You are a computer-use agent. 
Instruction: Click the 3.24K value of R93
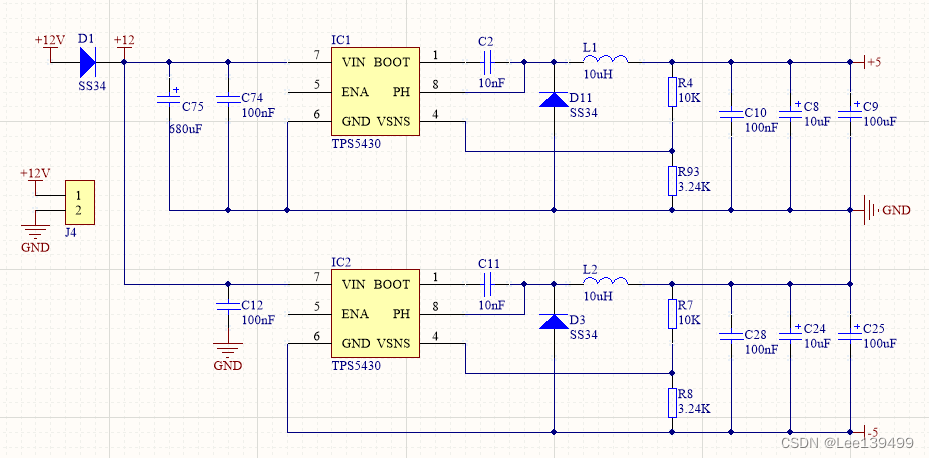coord(694,187)
